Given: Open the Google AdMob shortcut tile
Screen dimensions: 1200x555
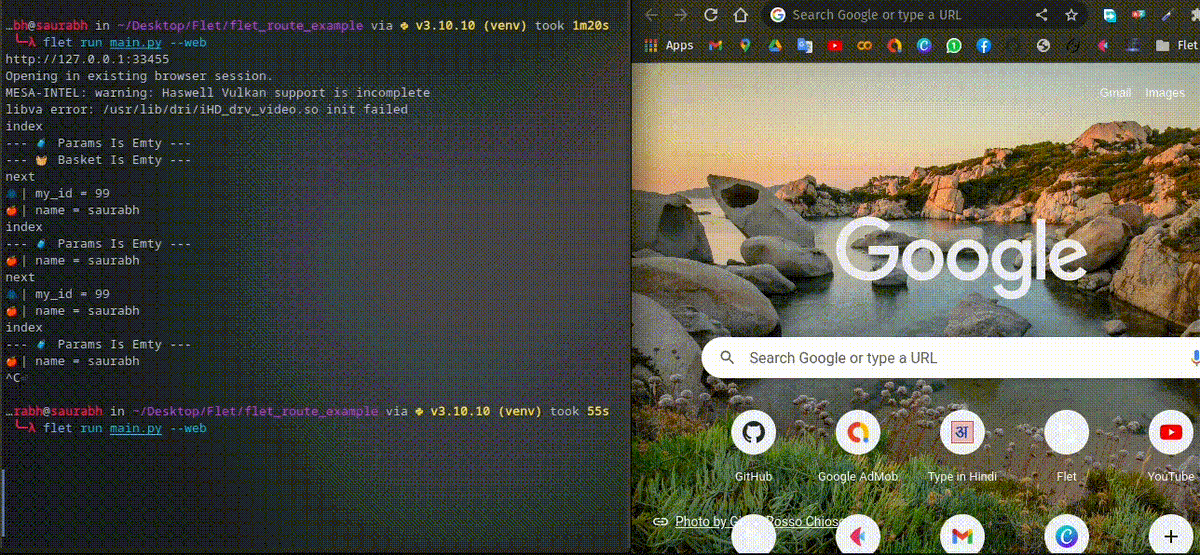Looking at the screenshot, I should [x=857, y=433].
